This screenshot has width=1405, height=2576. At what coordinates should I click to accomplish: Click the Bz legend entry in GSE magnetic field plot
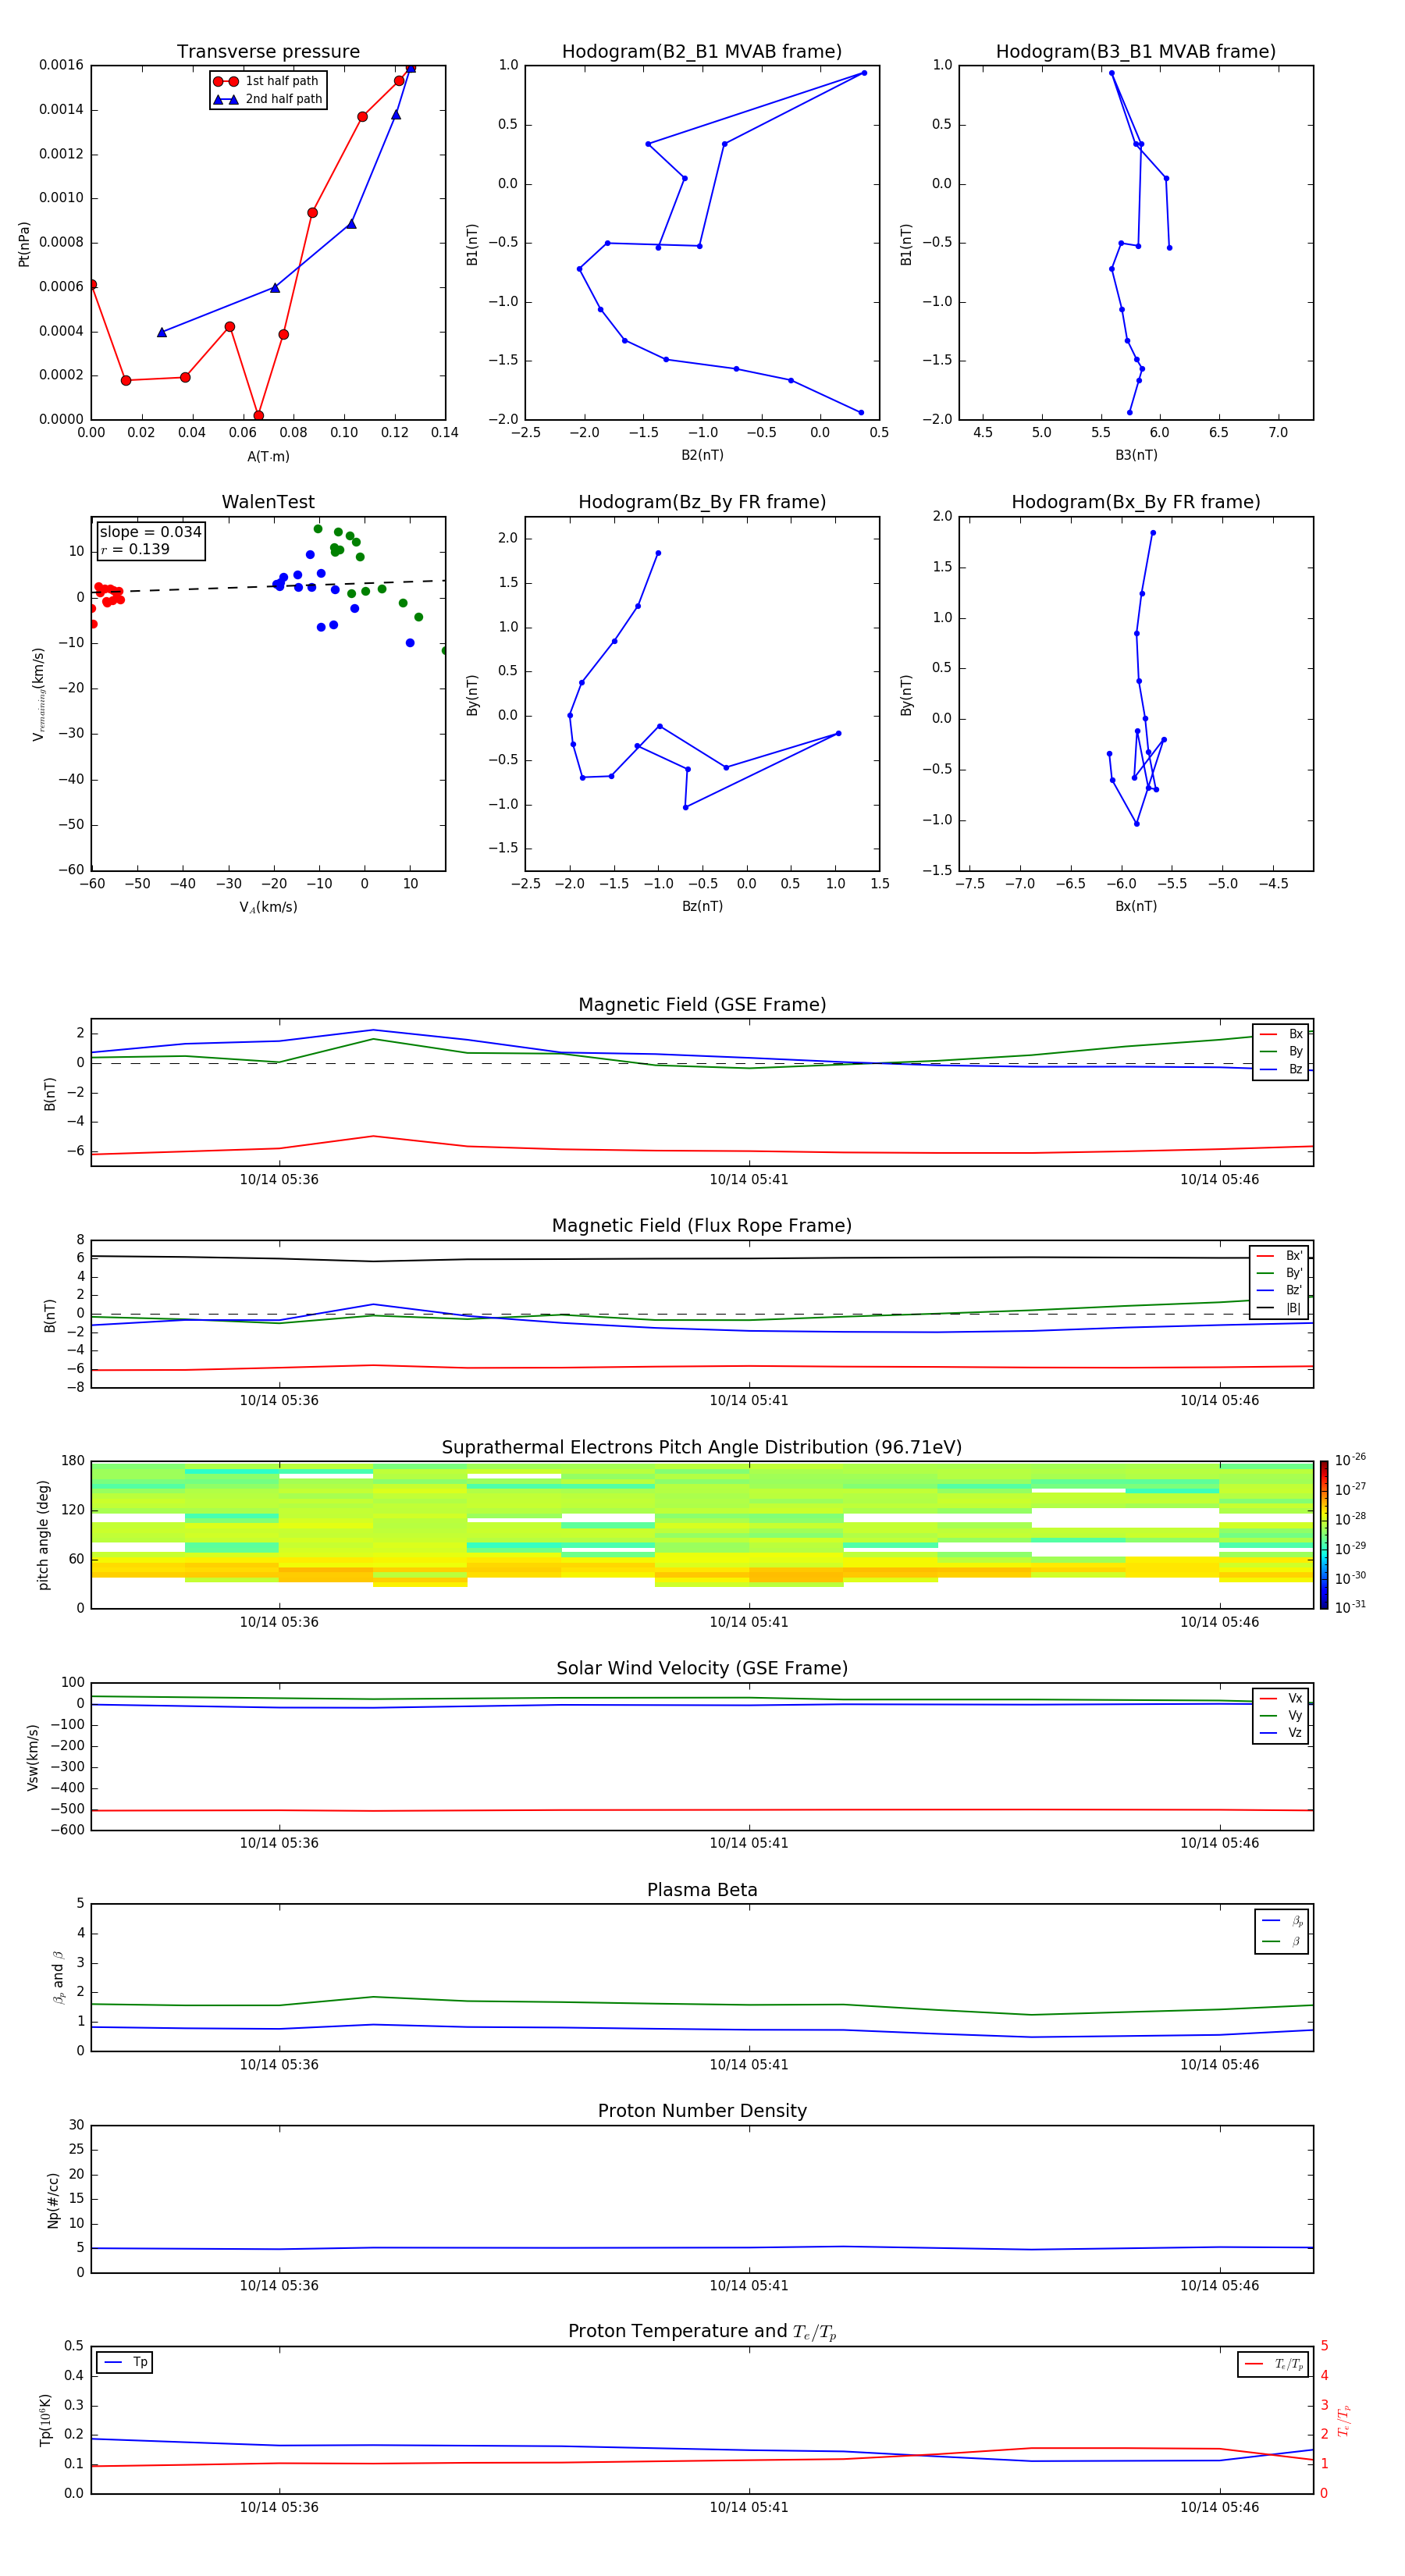coord(1281,1069)
